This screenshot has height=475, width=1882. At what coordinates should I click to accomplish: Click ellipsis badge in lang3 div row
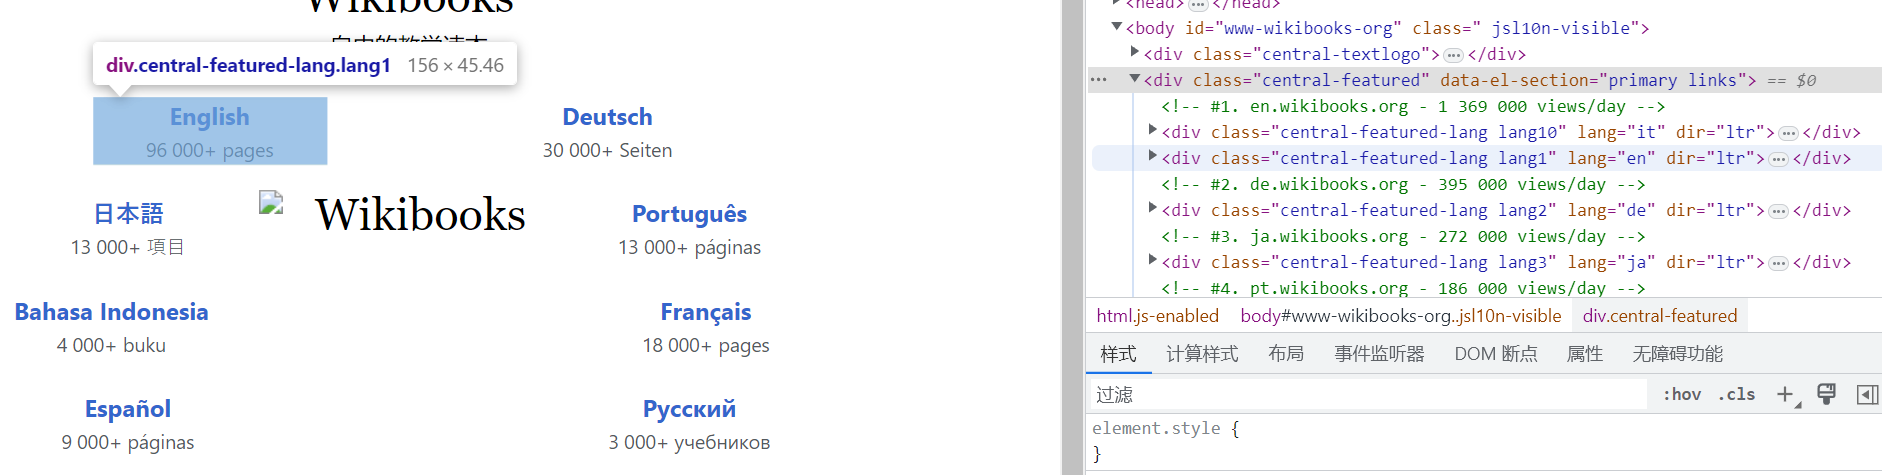(1778, 263)
